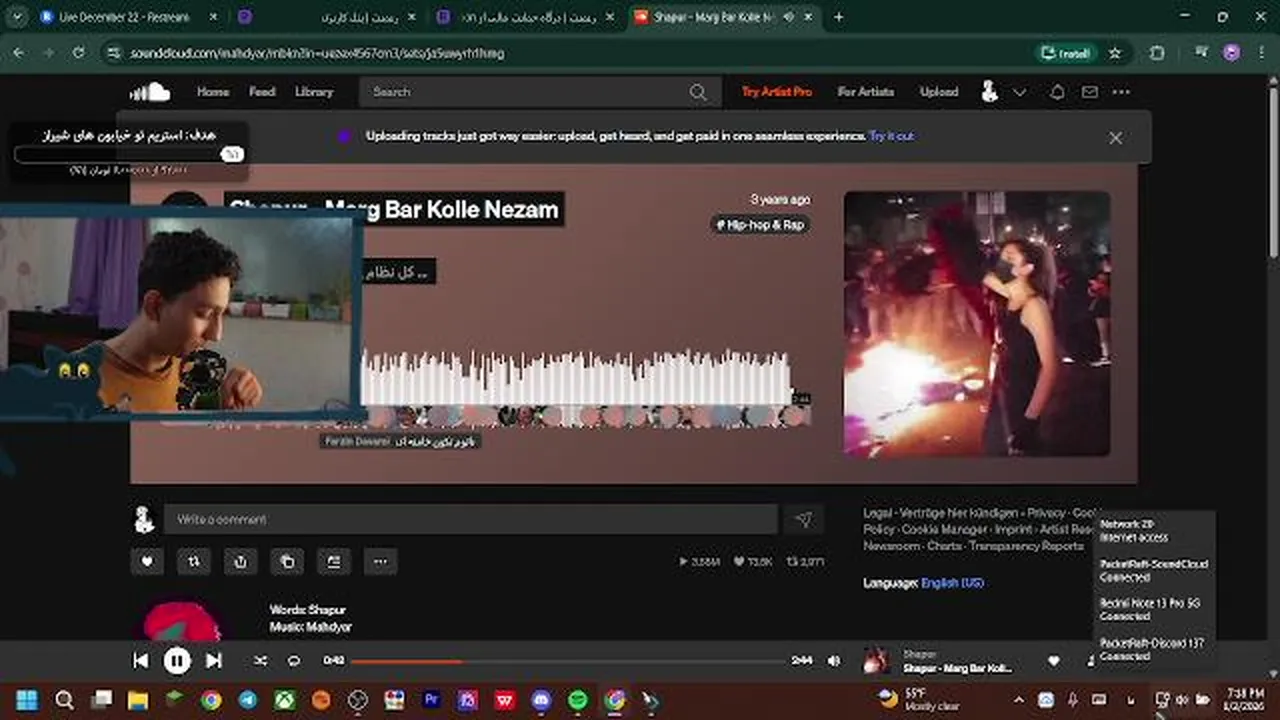The width and height of the screenshot is (1280, 720).
Task: Like the track with heart button
Action: pyautogui.click(x=147, y=562)
